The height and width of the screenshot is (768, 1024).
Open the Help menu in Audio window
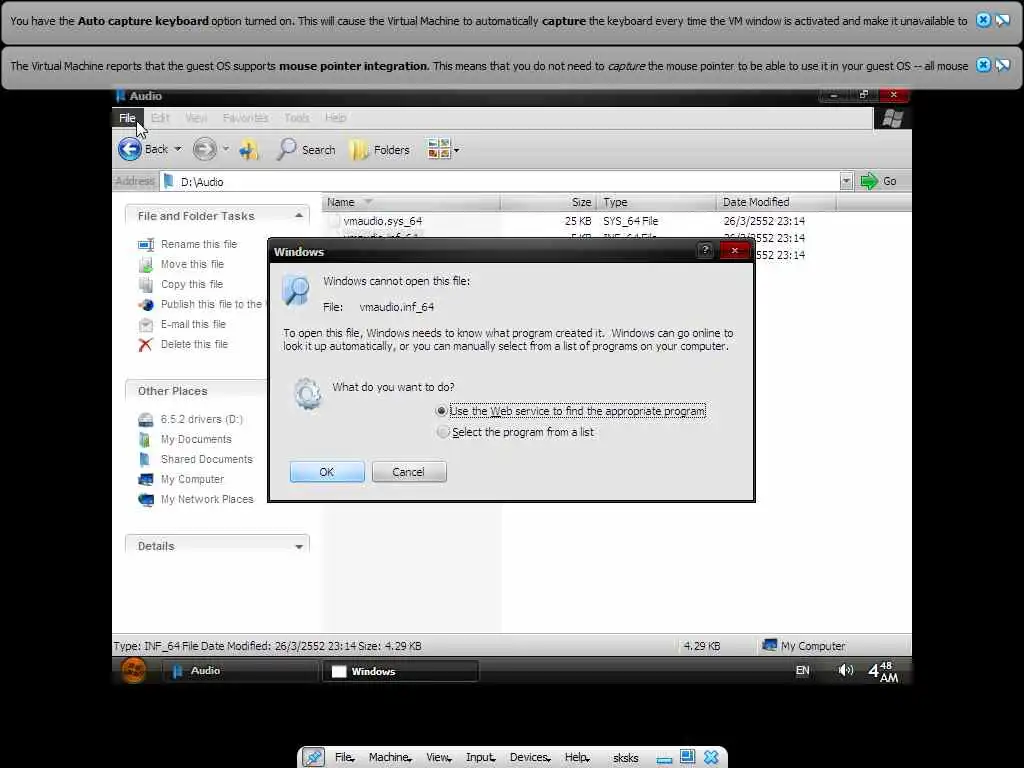tap(335, 118)
